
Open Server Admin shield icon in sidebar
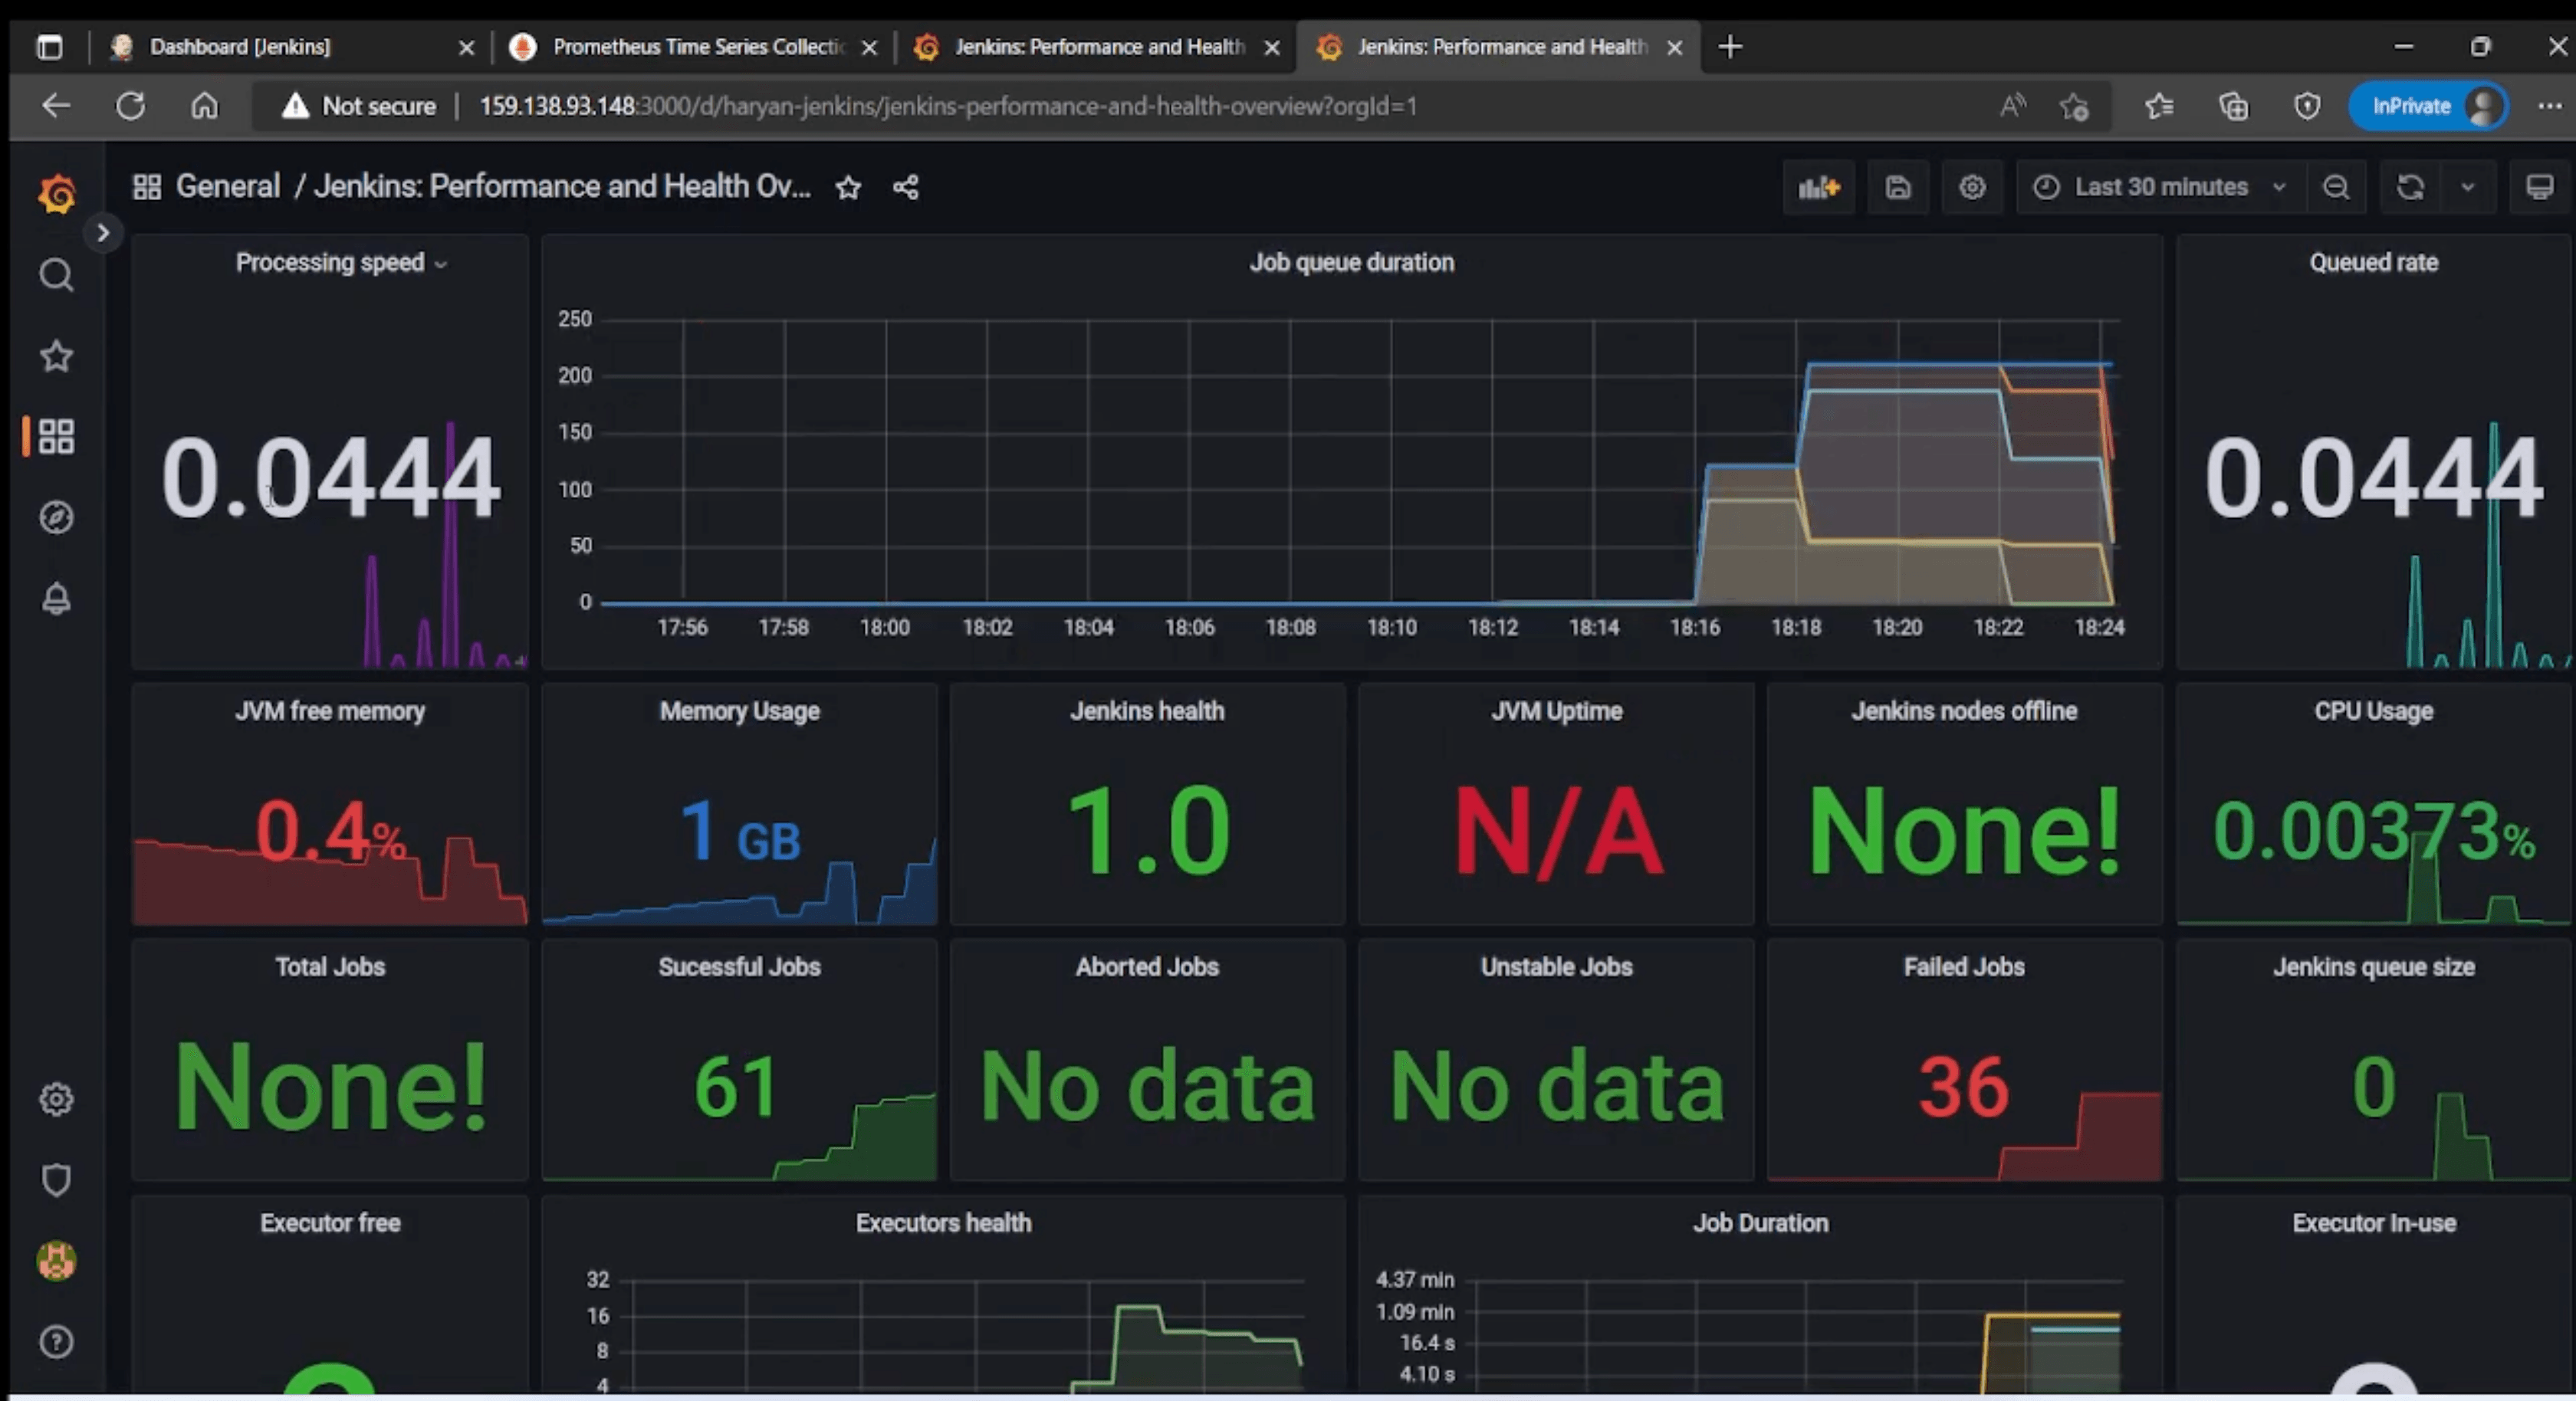click(56, 1180)
